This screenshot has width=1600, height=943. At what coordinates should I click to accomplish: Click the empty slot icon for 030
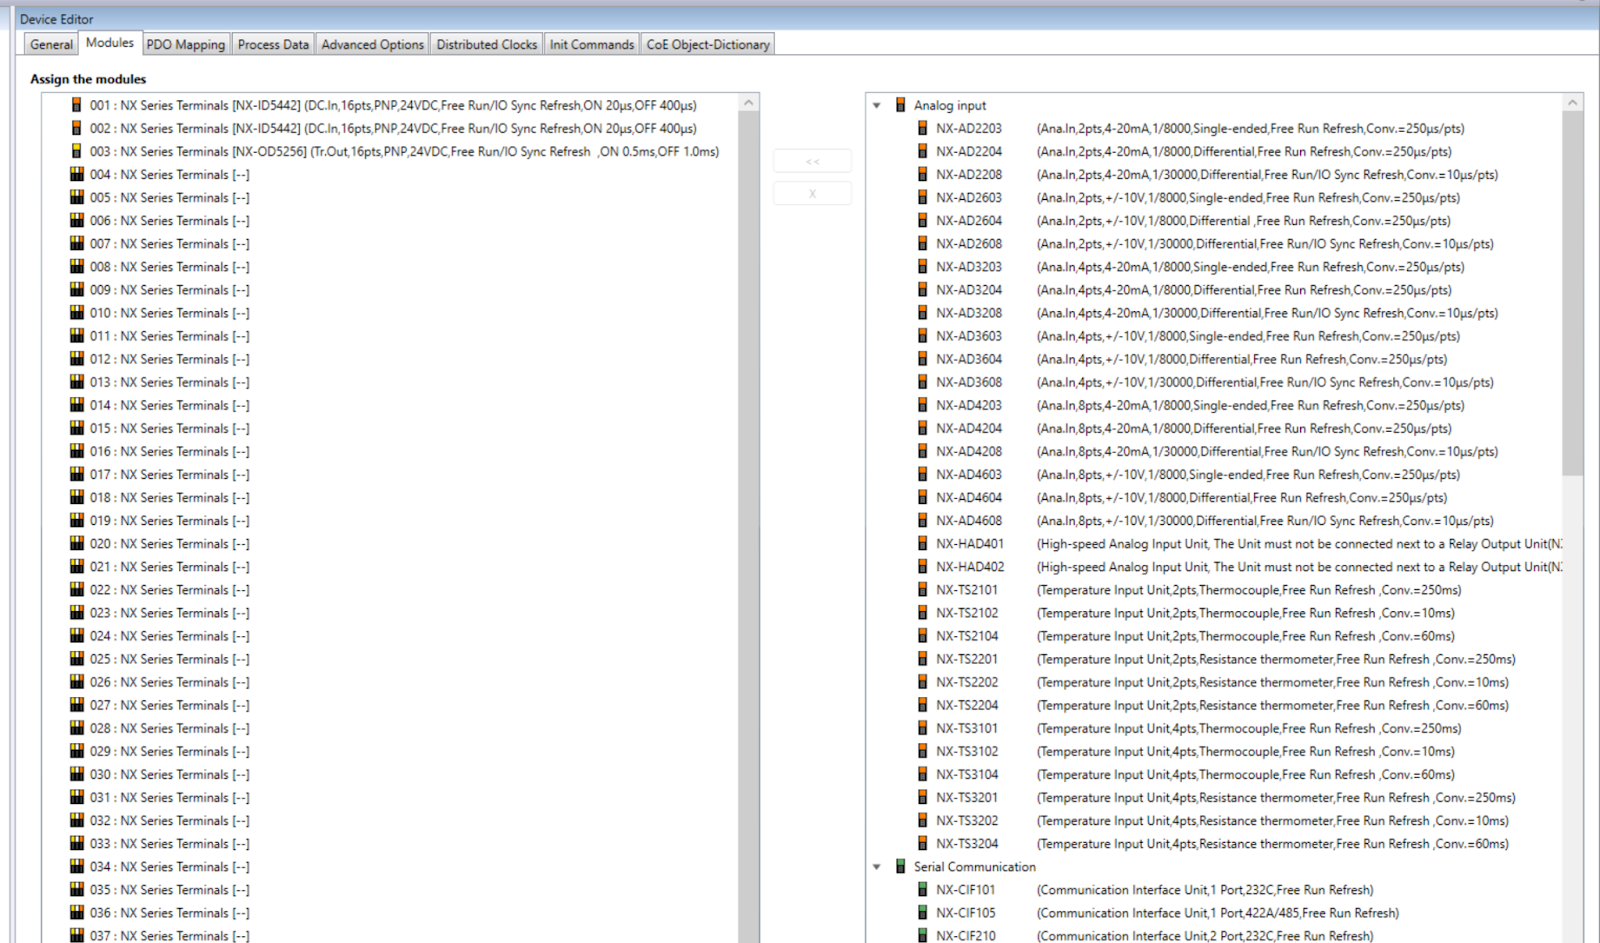(77, 774)
